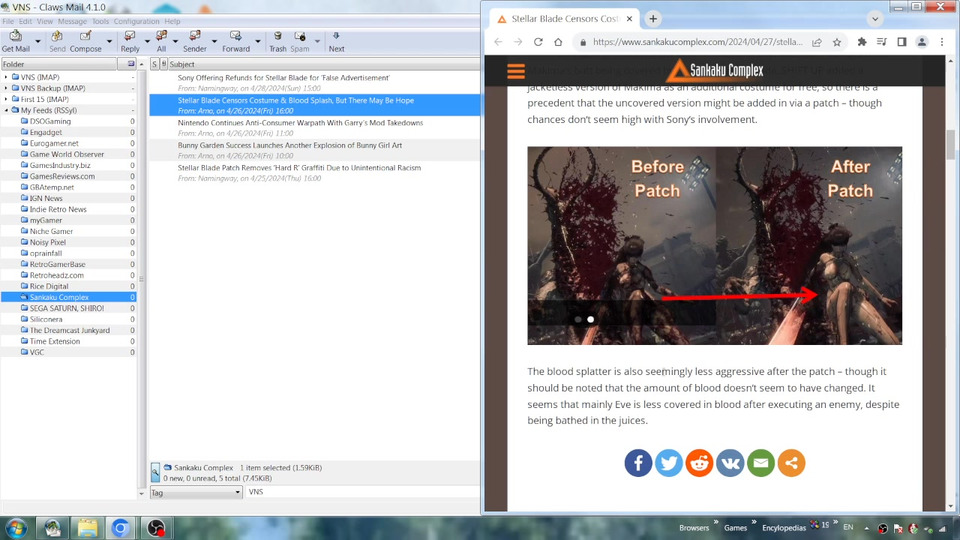Click the Reply toolbar icon

click(x=130, y=37)
